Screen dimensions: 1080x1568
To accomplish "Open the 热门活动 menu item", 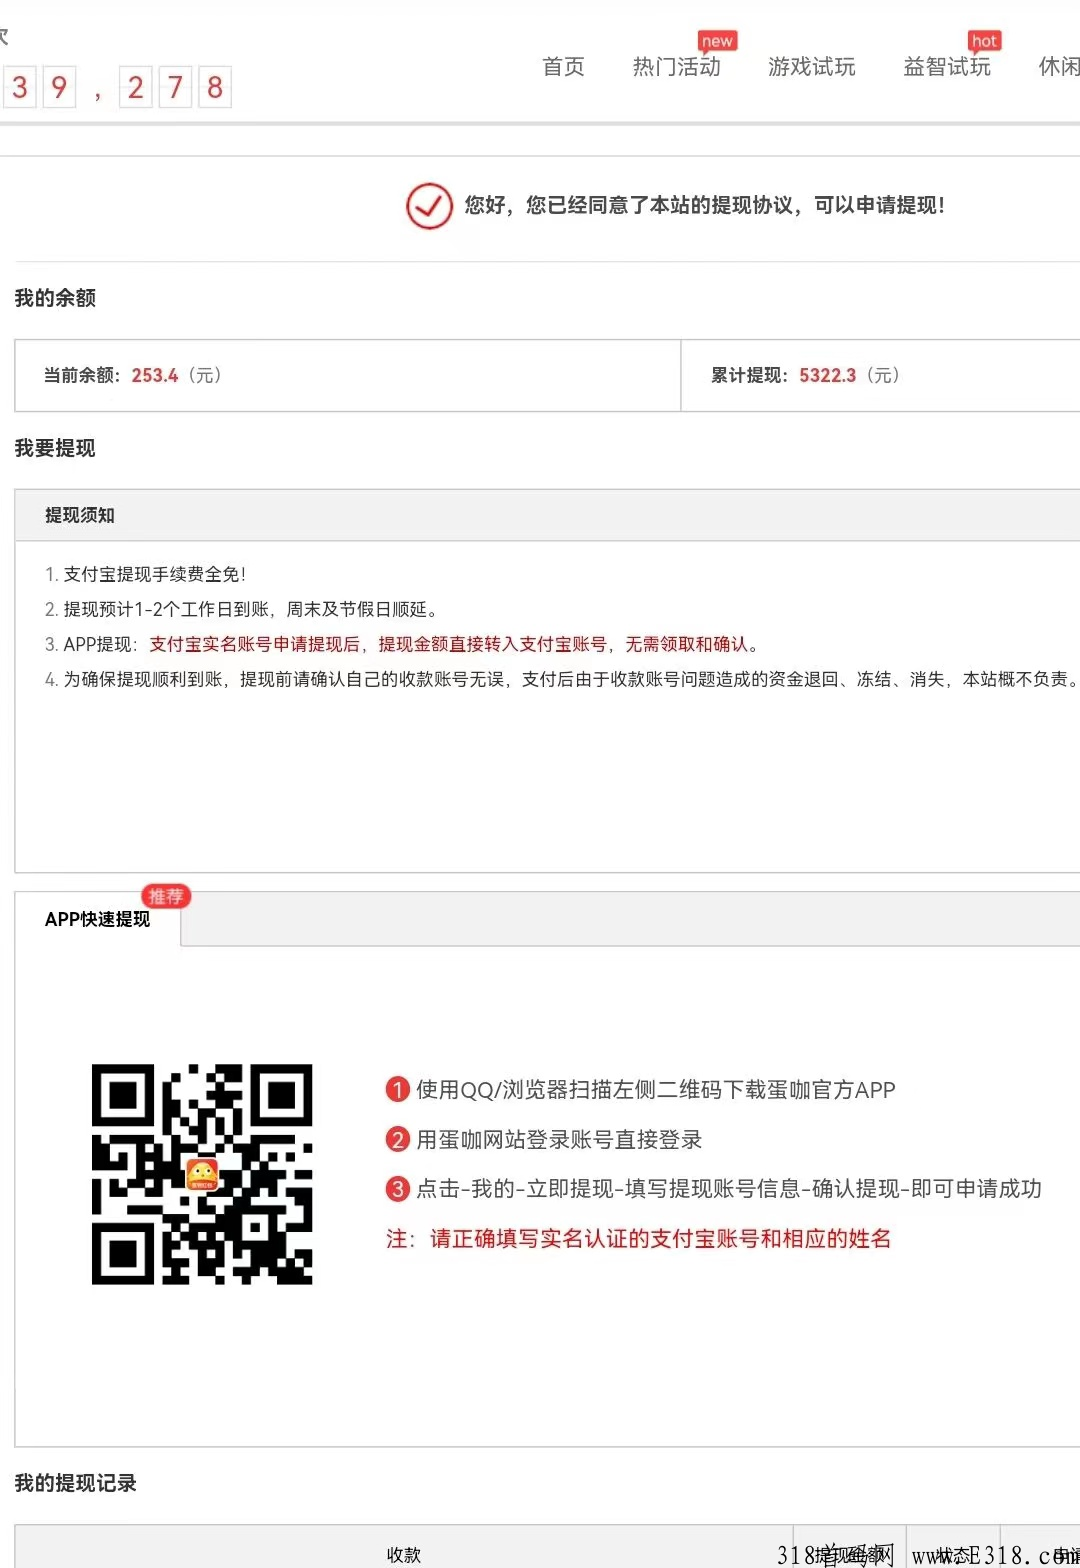I will pos(677,67).
